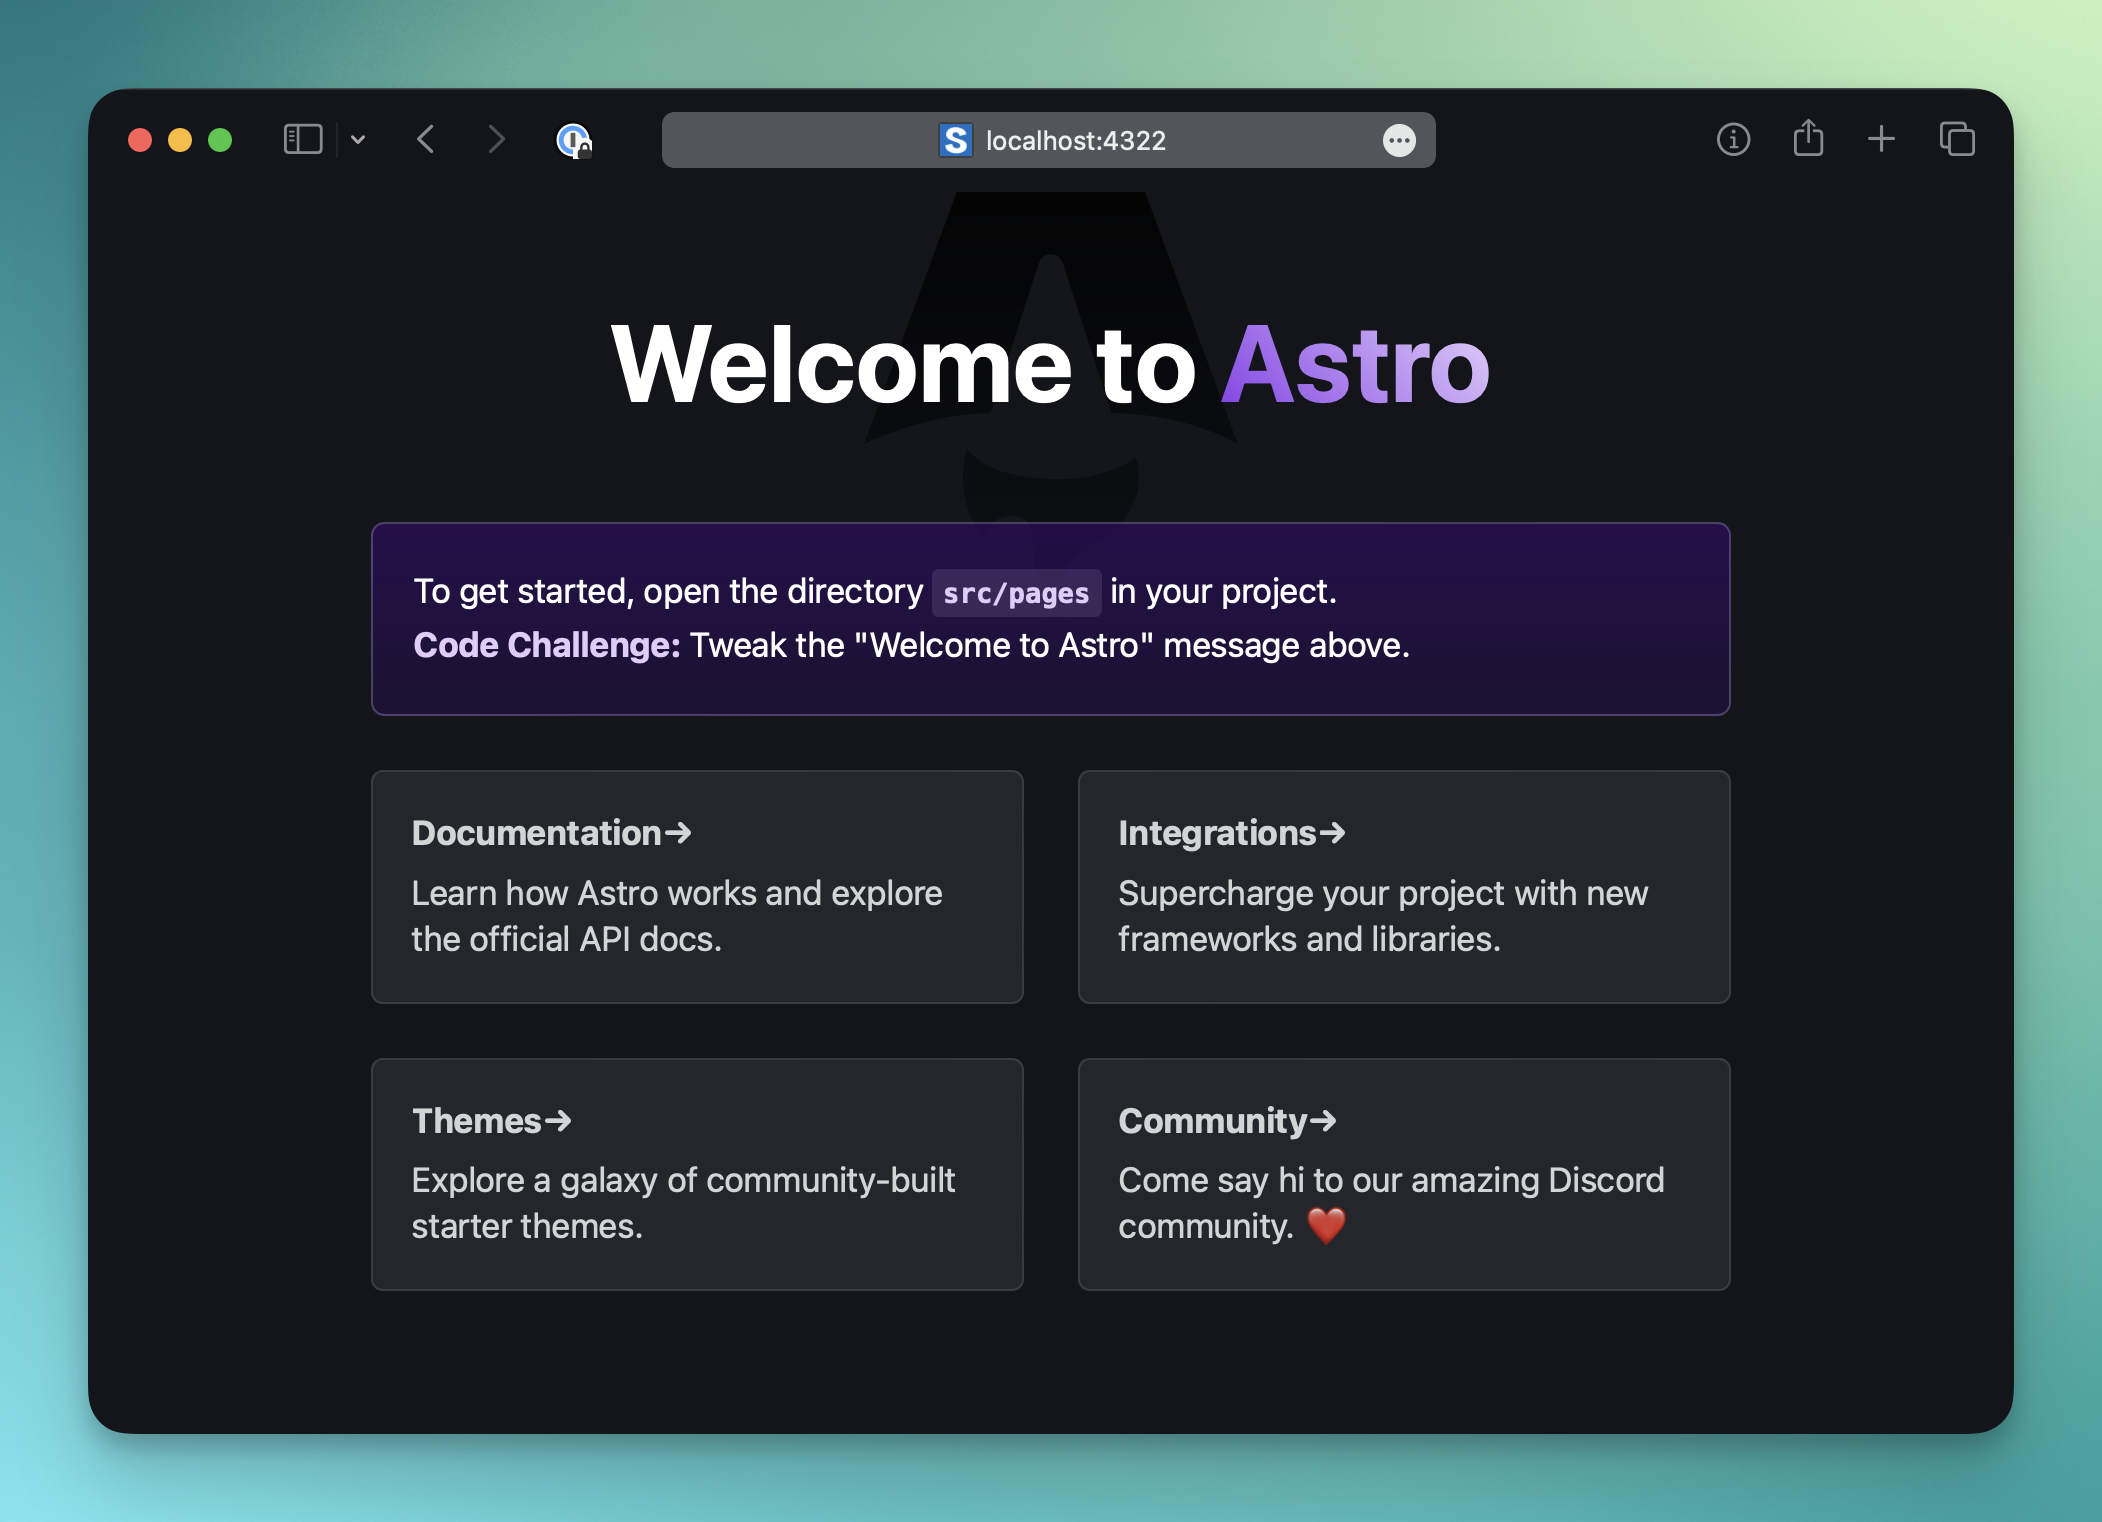The height and width of the screenshot is (1522, 2102).
Task: Click the forward navigation arrow
Action: 495,139
